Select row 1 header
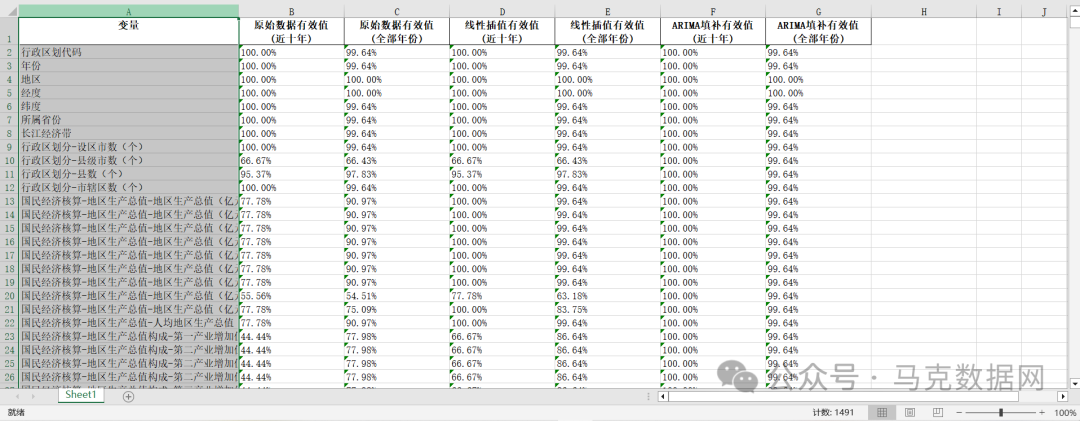Viewport: 1080px width, 421px height. pyautogui.click(x=9, y=31)
